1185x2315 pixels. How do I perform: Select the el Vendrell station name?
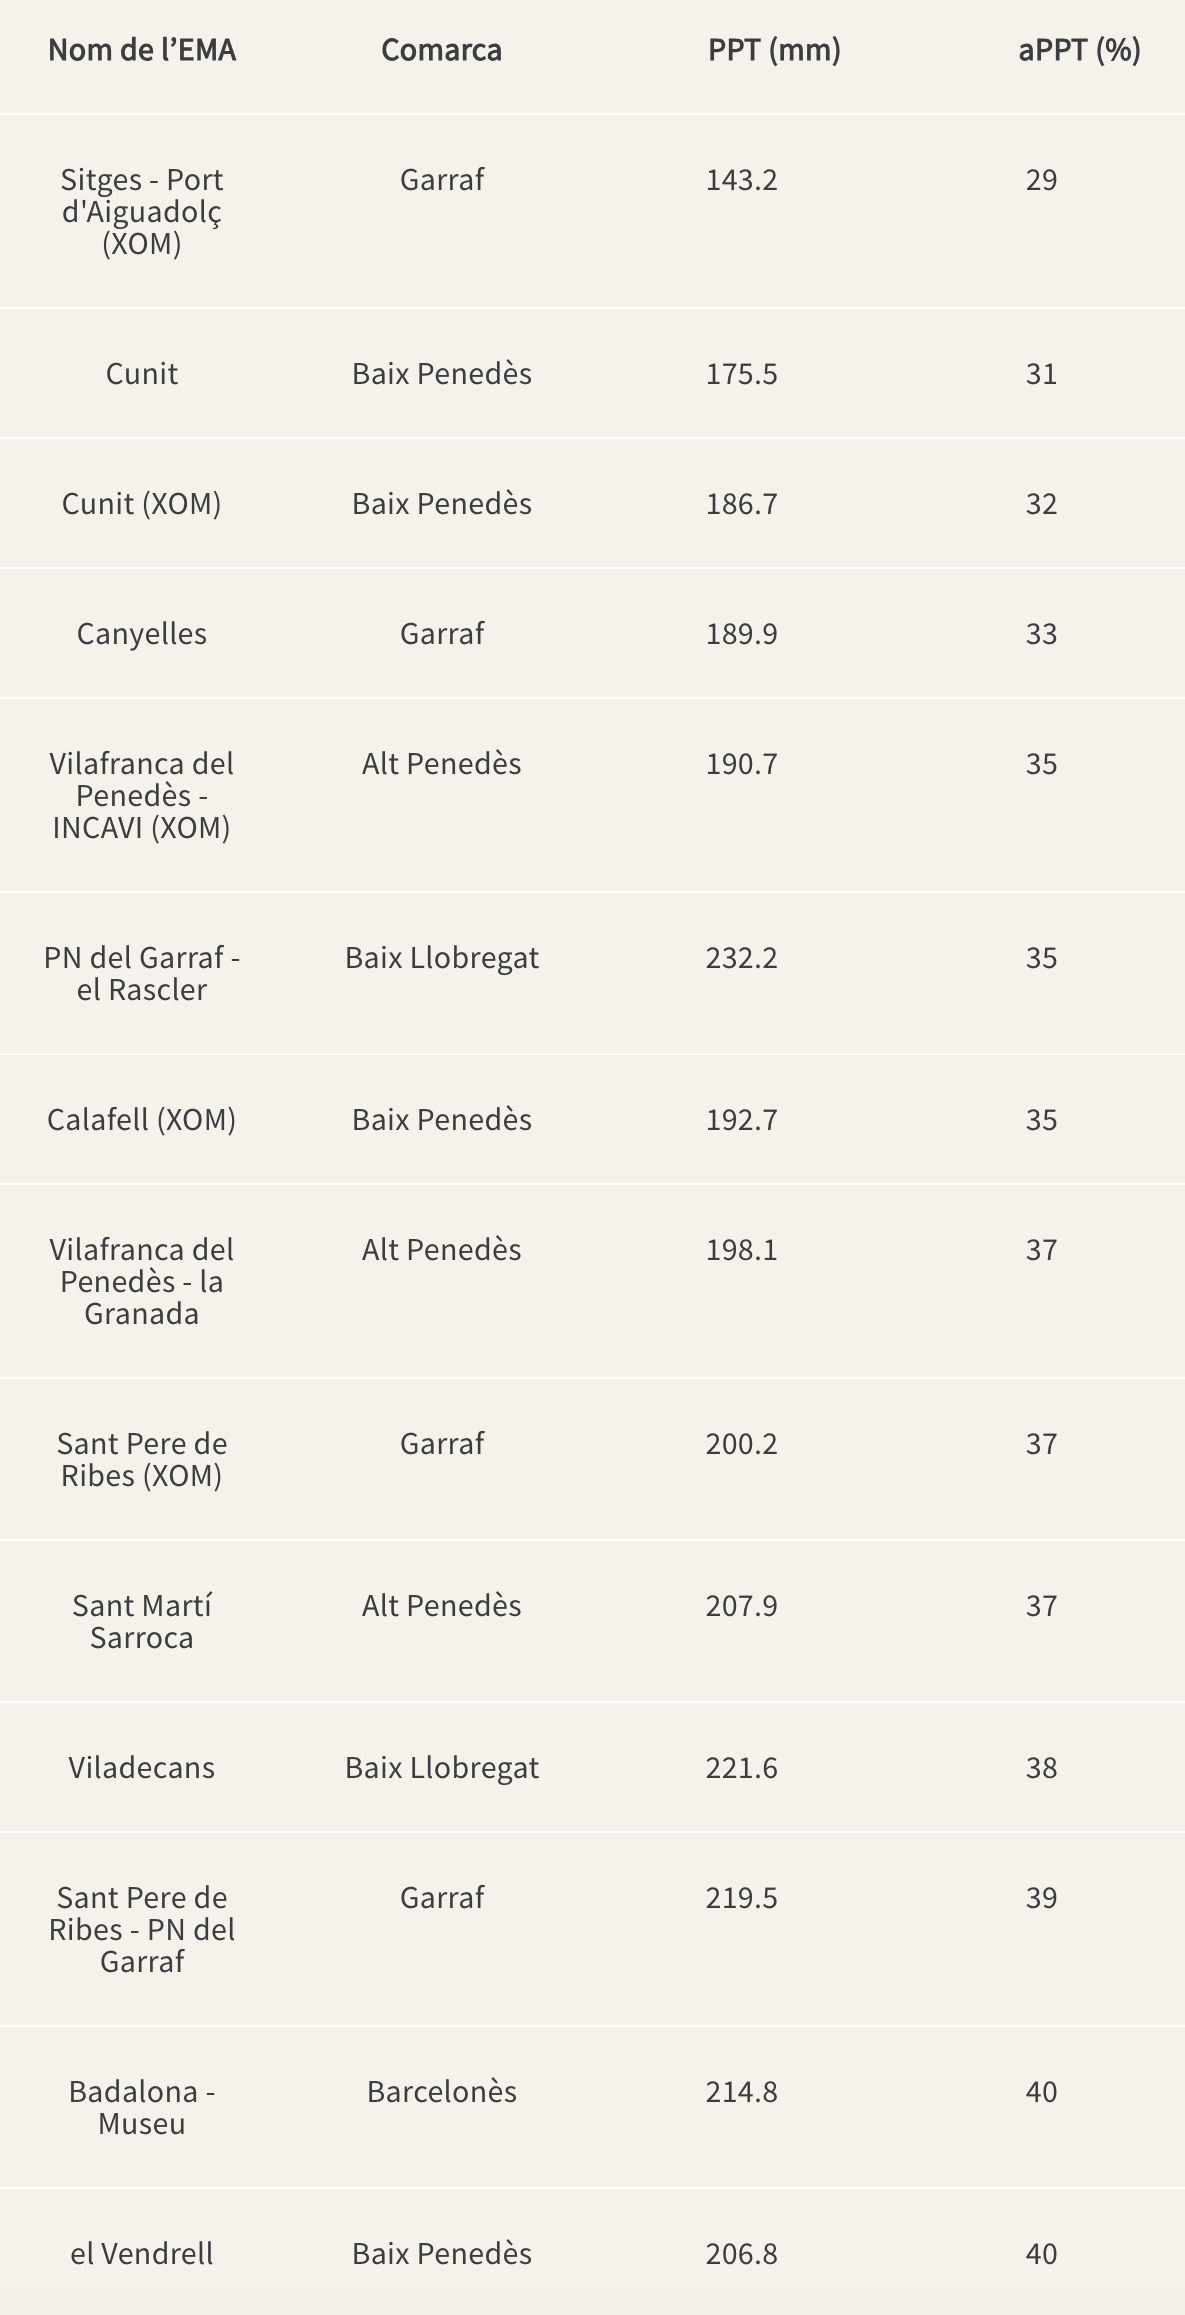tap(142, 2253)
